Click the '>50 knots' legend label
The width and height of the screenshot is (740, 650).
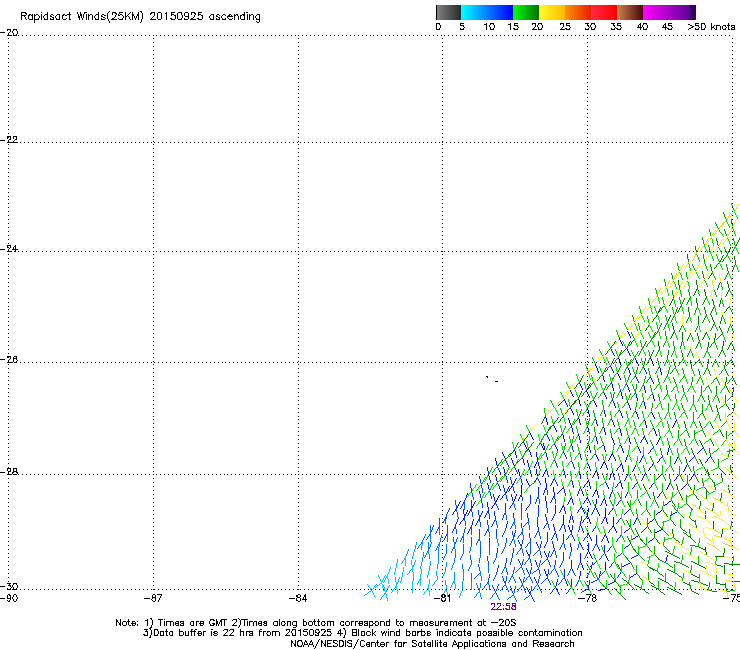[711, 27]
